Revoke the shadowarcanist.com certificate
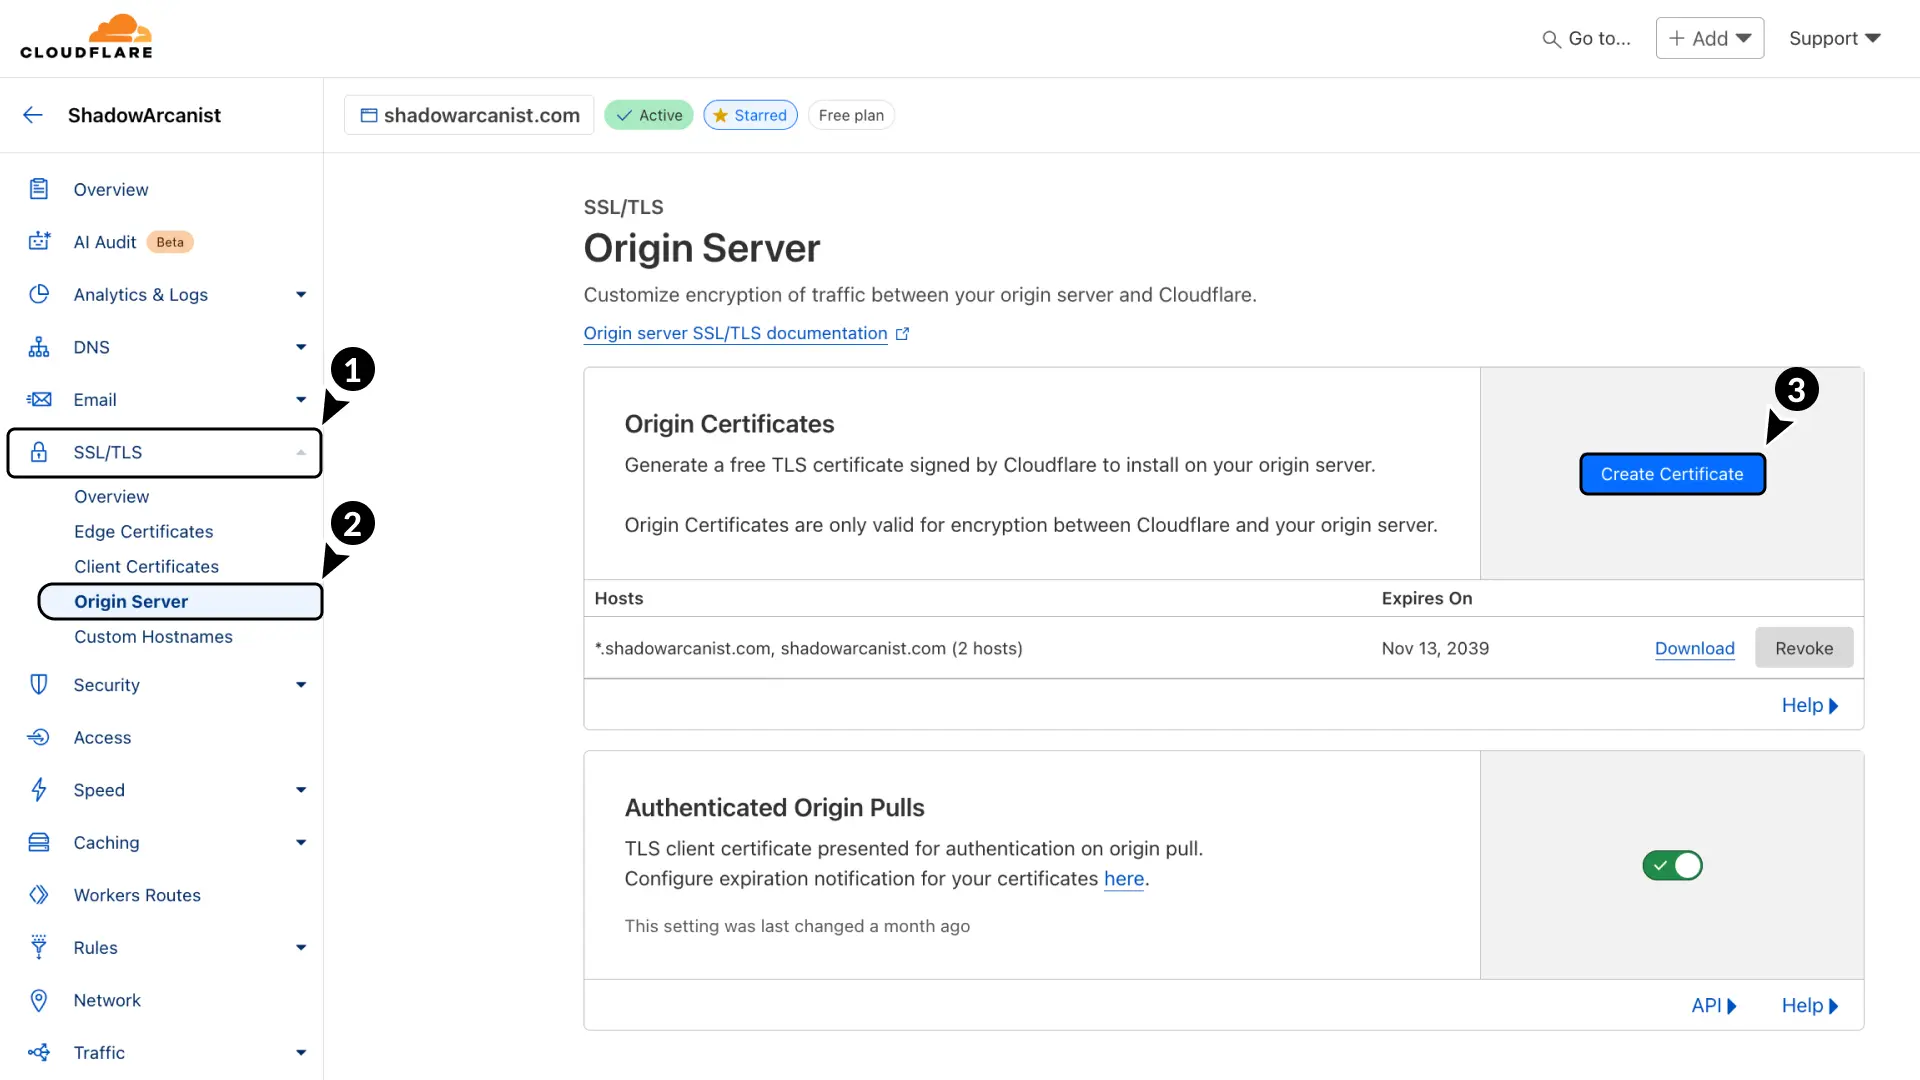Viewport: 1920px width, 1080px height. 1803,648
